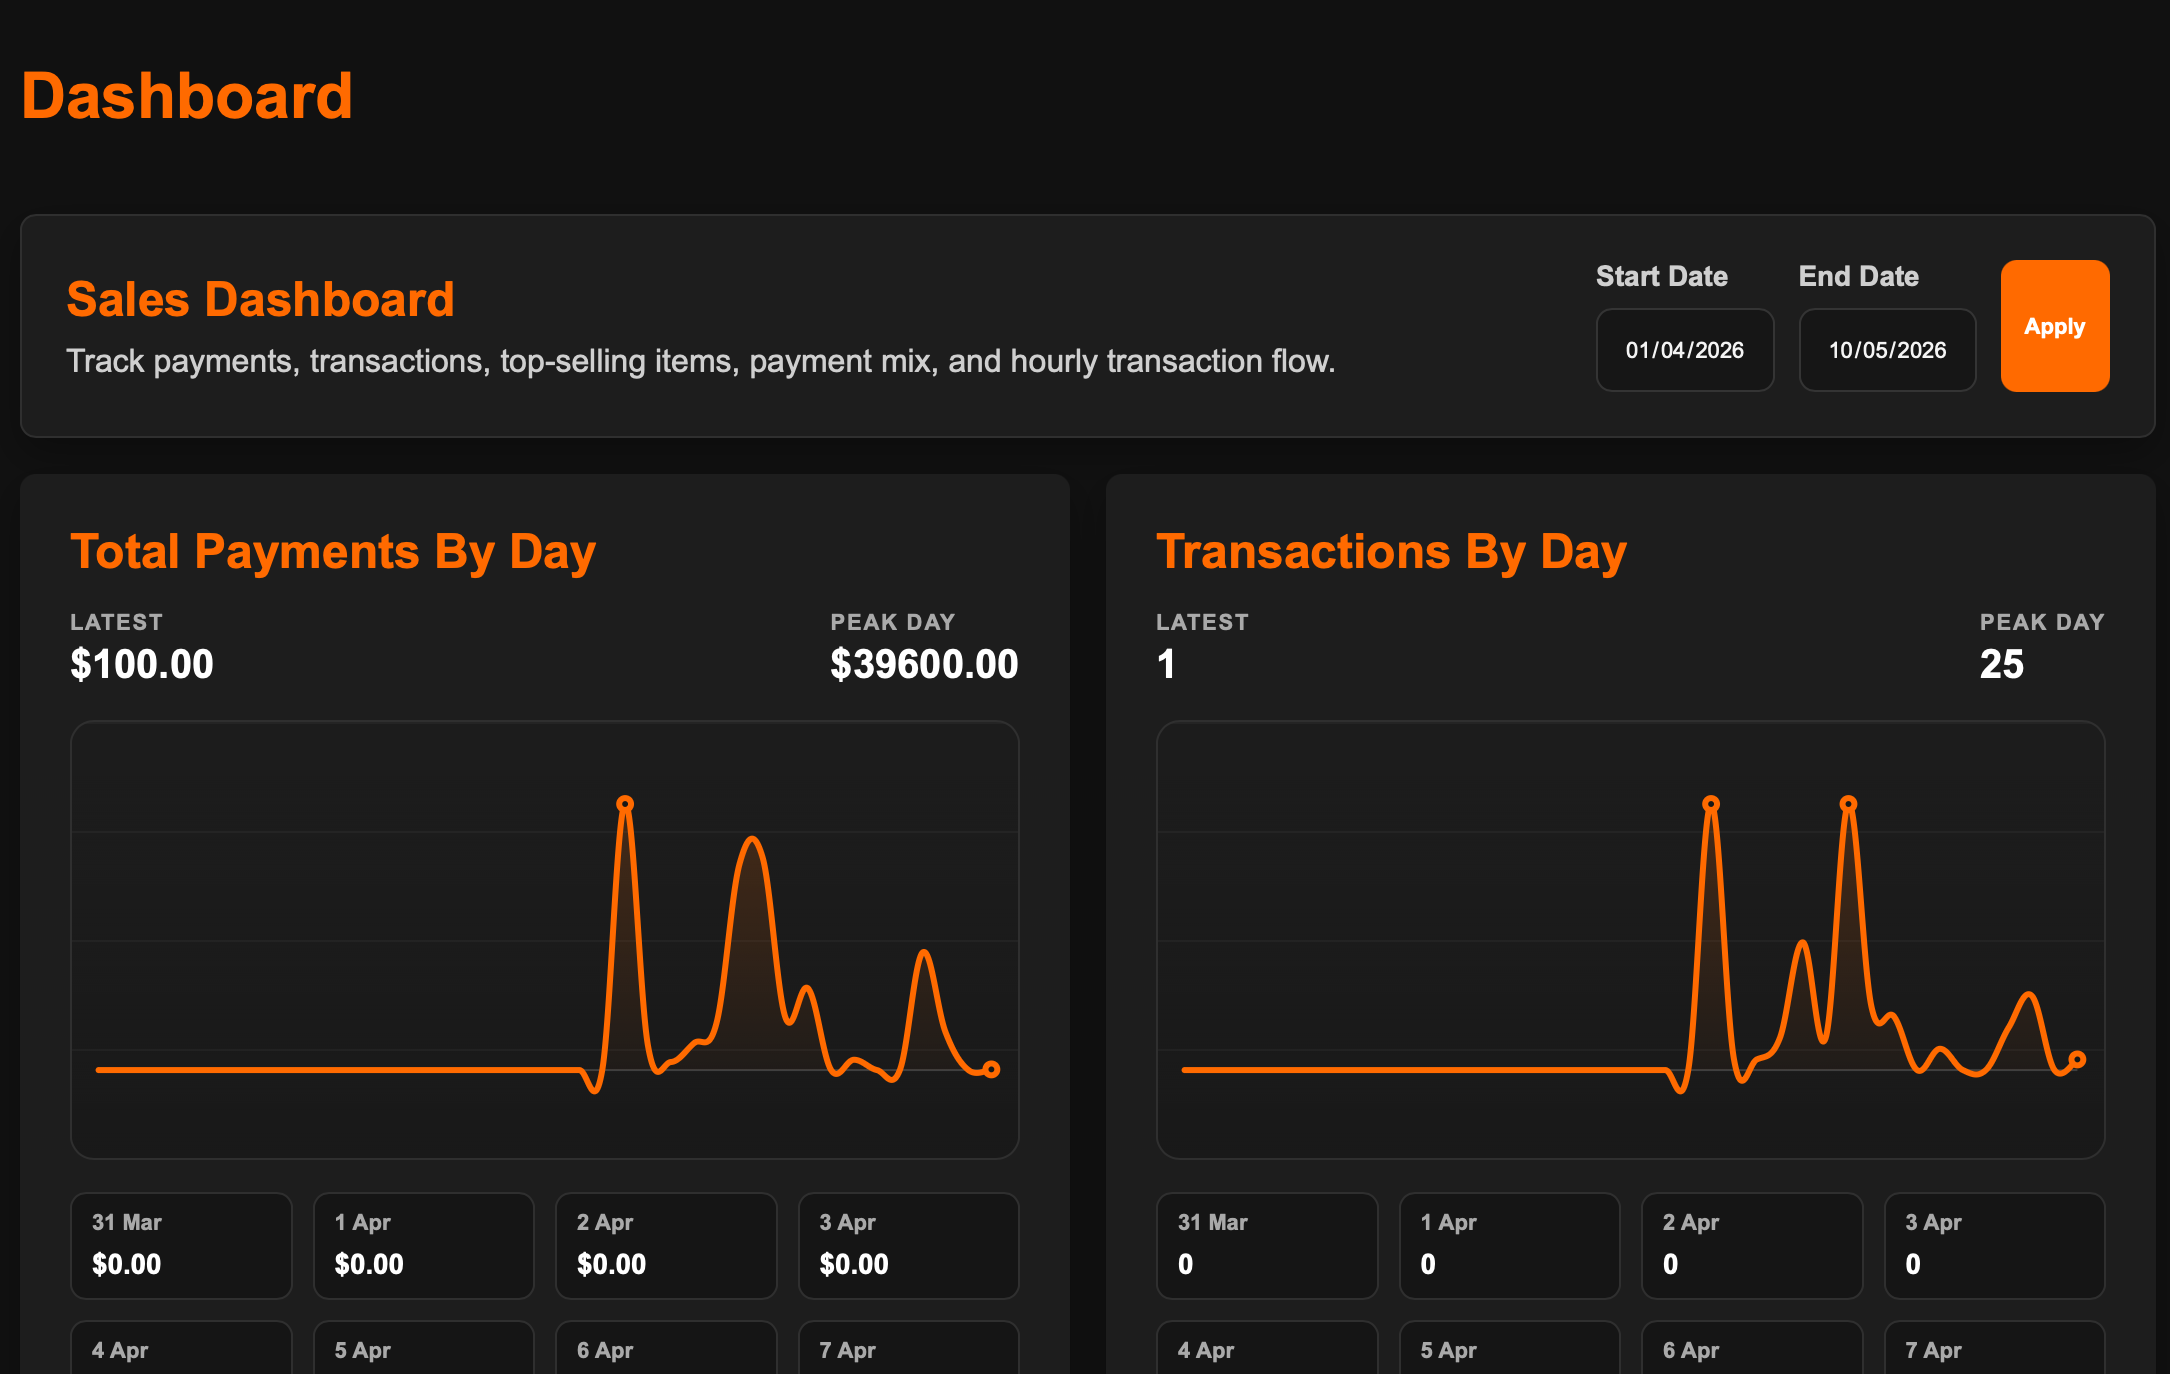
Task: Select the 31 Mar transactions card
Action: (x=1267, y=1246)
